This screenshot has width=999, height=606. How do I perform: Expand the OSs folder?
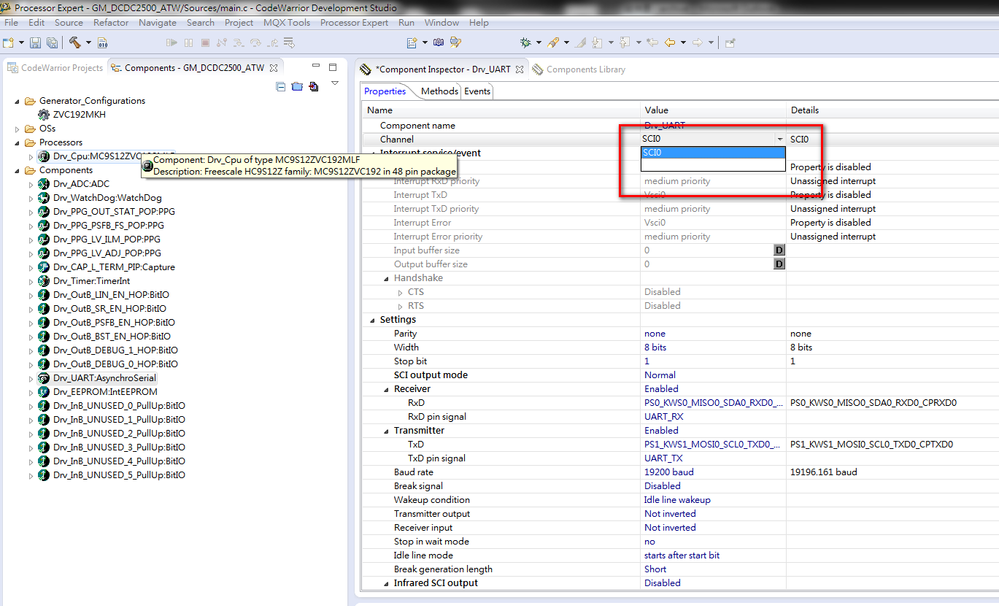[17, 129]
